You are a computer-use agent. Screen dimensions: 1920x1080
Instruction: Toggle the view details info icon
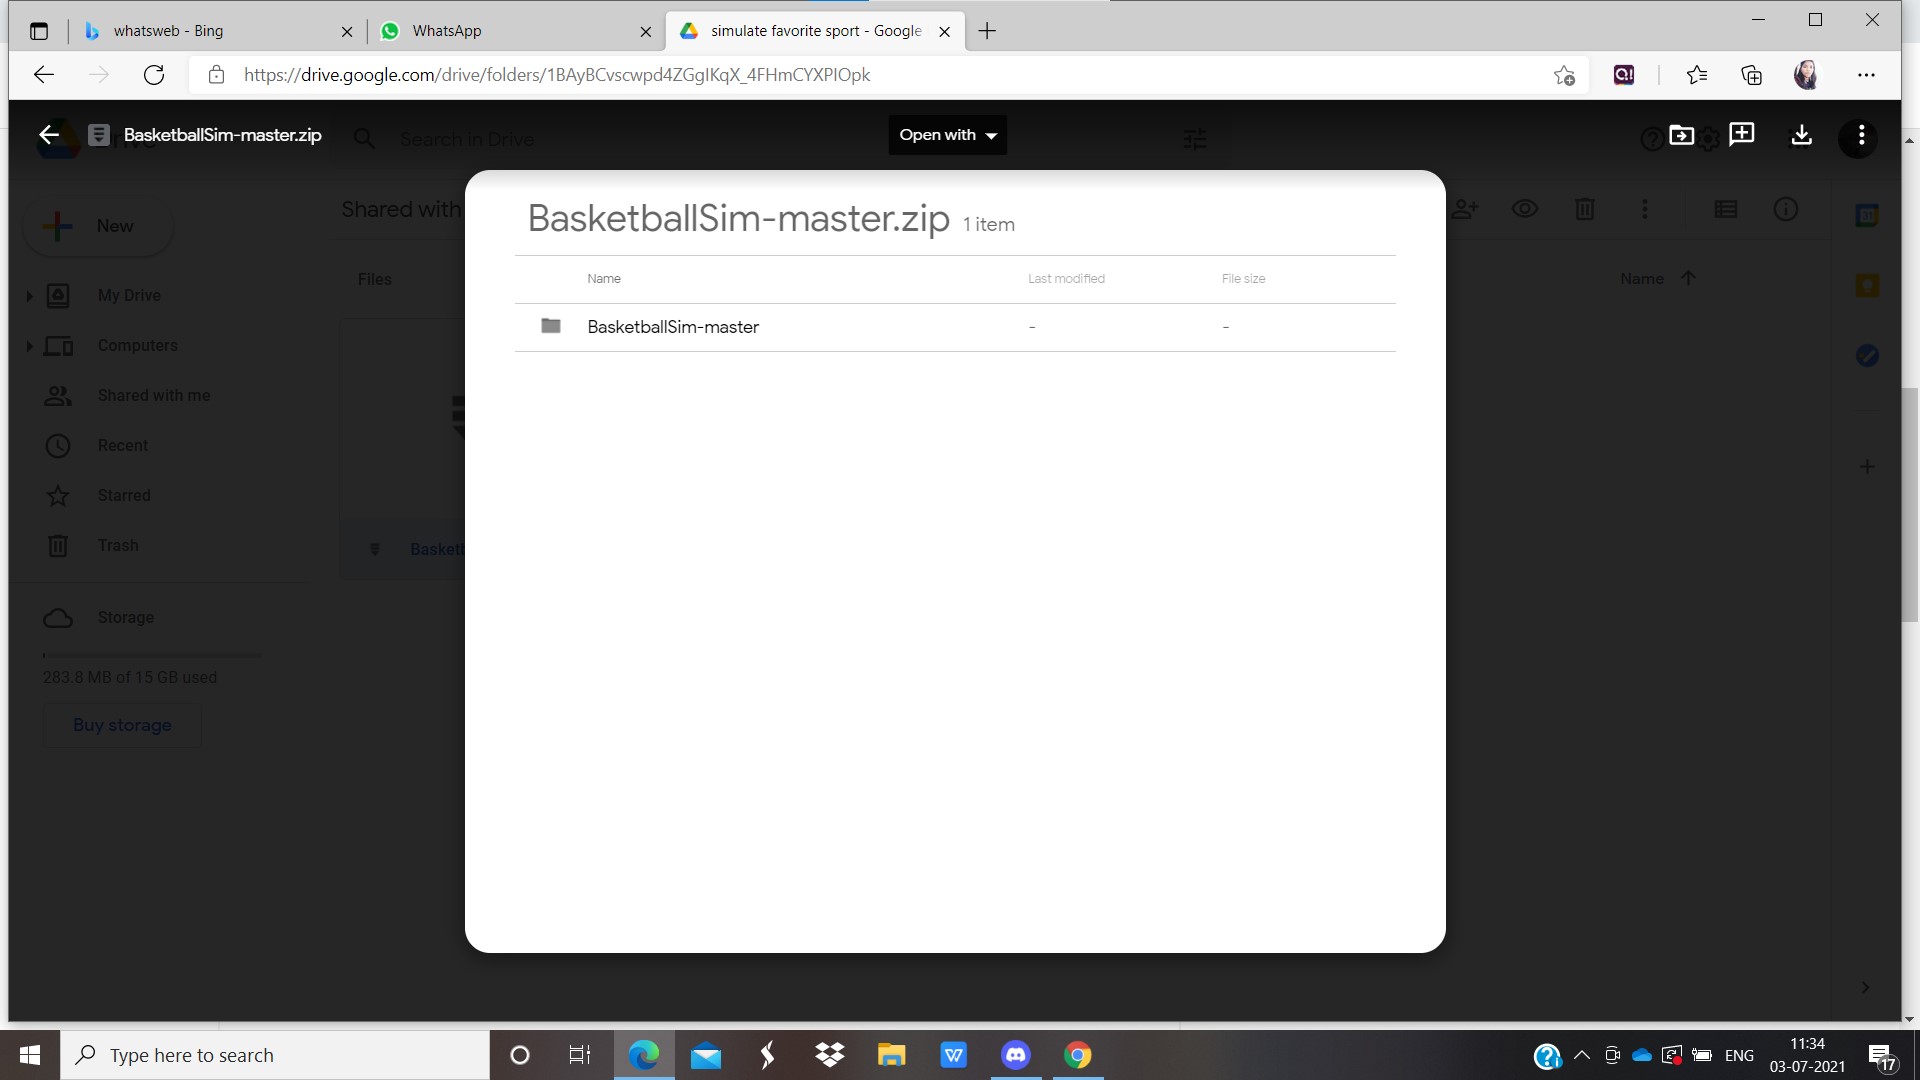1785,209
